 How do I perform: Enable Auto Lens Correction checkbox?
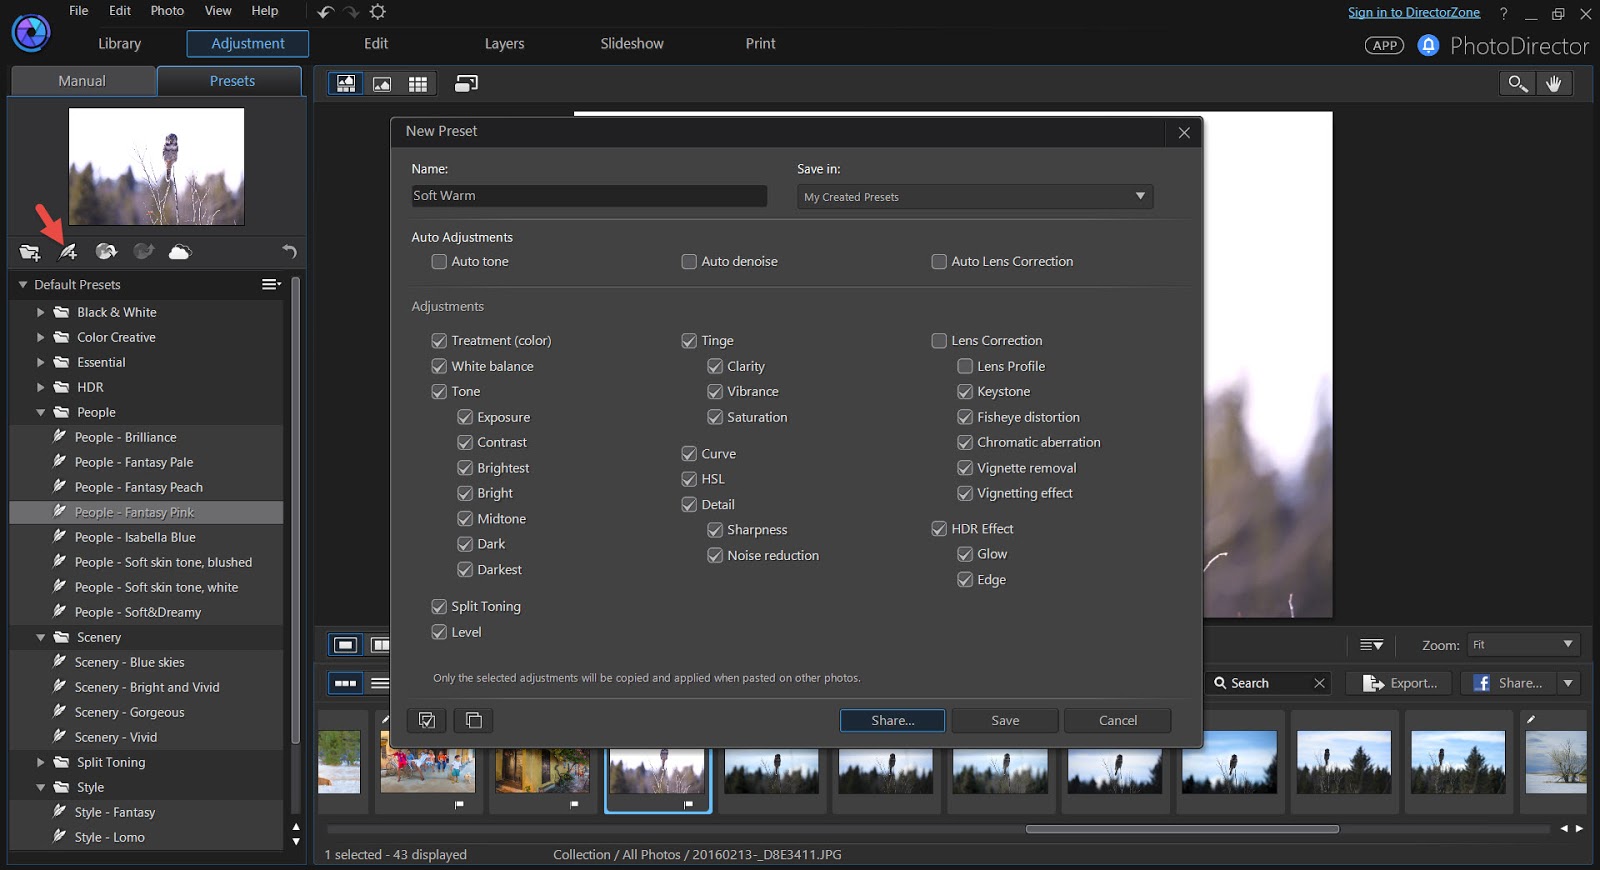tap(939, 261)
